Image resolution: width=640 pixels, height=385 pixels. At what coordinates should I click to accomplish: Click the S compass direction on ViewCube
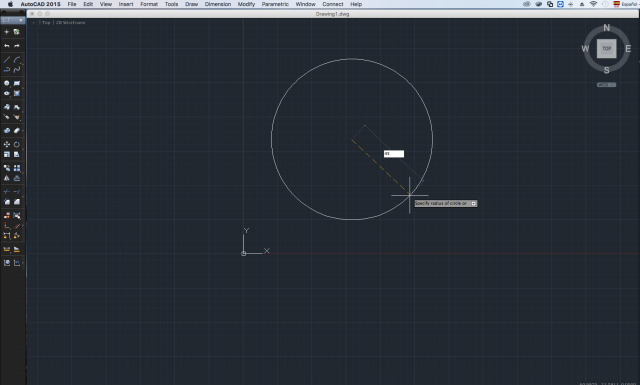[607, 70]
